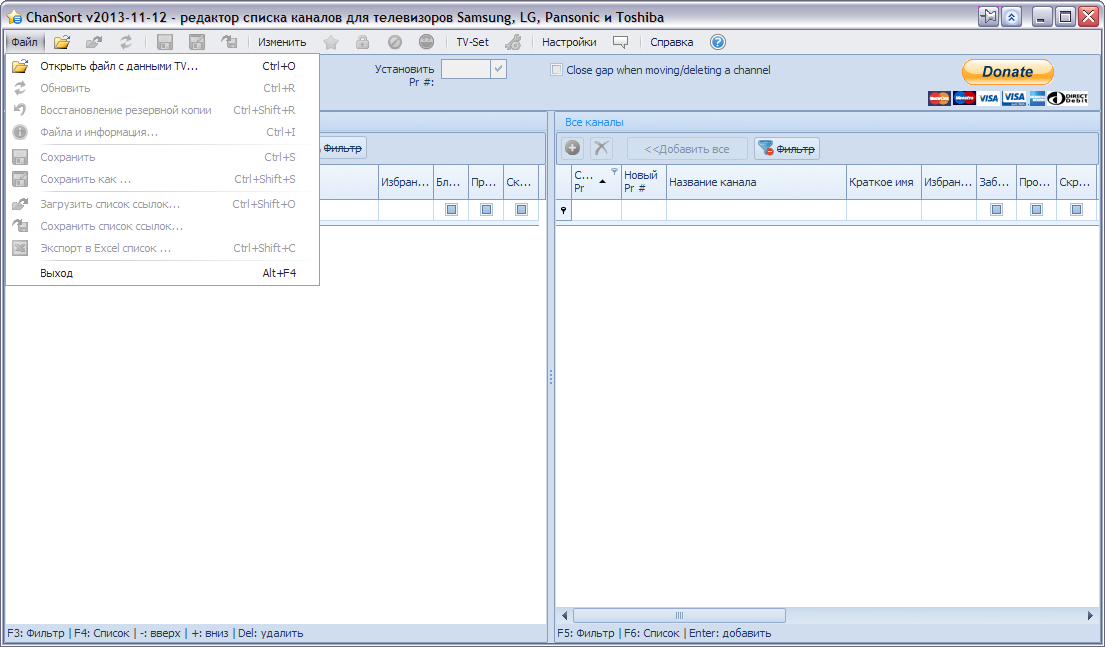Open the Установить Pr # dropdown arrow

coord(498,69)
